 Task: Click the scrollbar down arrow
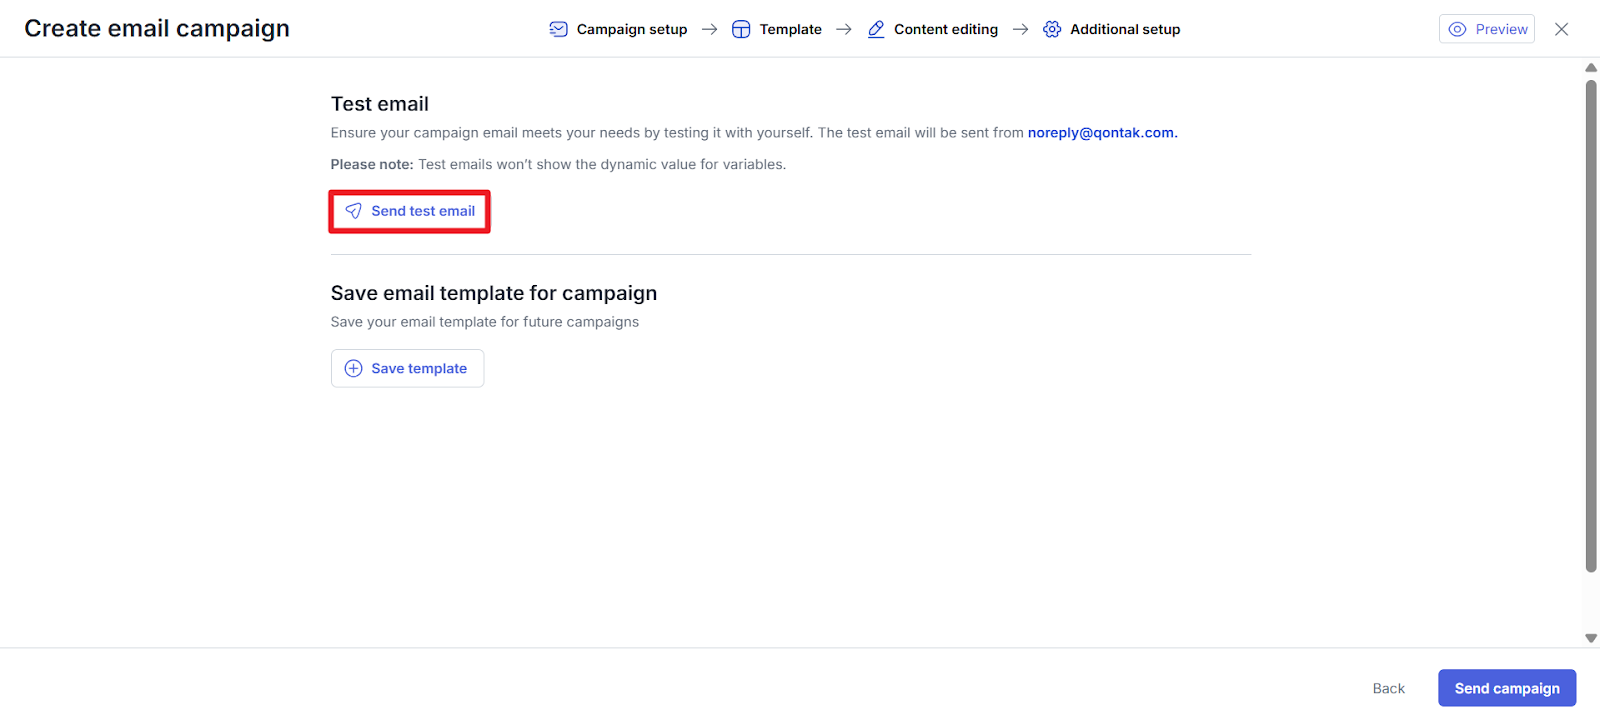click(1591, 638)
